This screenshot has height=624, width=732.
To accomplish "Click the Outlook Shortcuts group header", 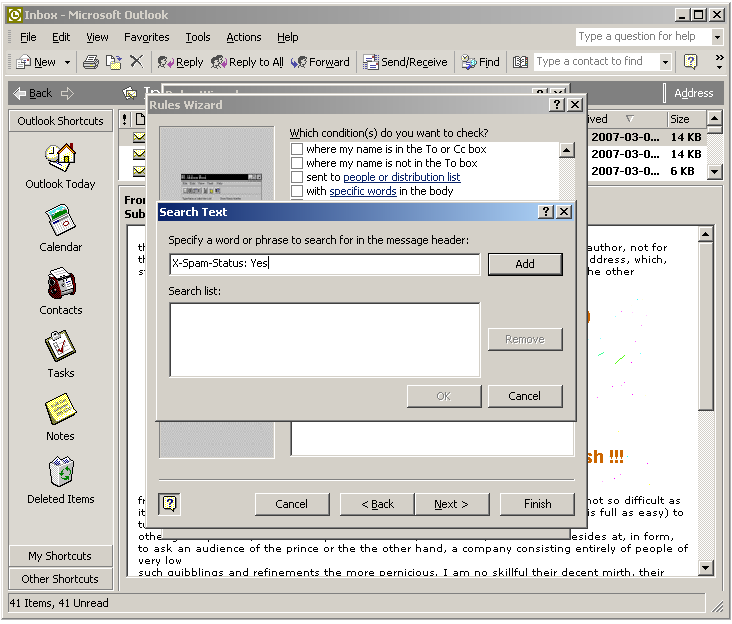I will pyautogui.click(x=61, y=121).
